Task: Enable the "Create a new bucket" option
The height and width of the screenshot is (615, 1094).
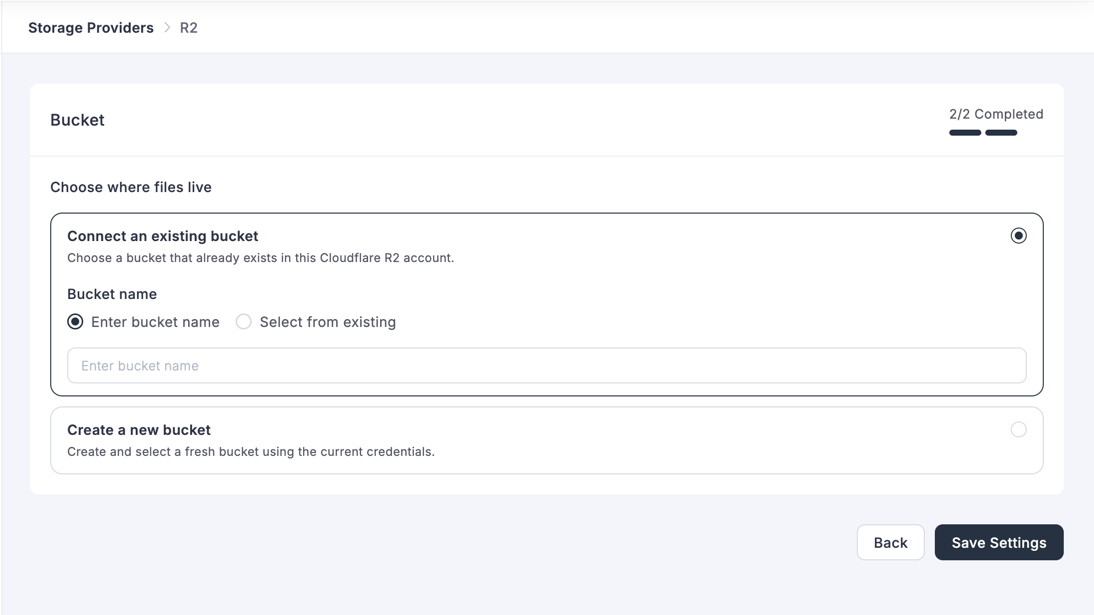Action: (1019, 429)
